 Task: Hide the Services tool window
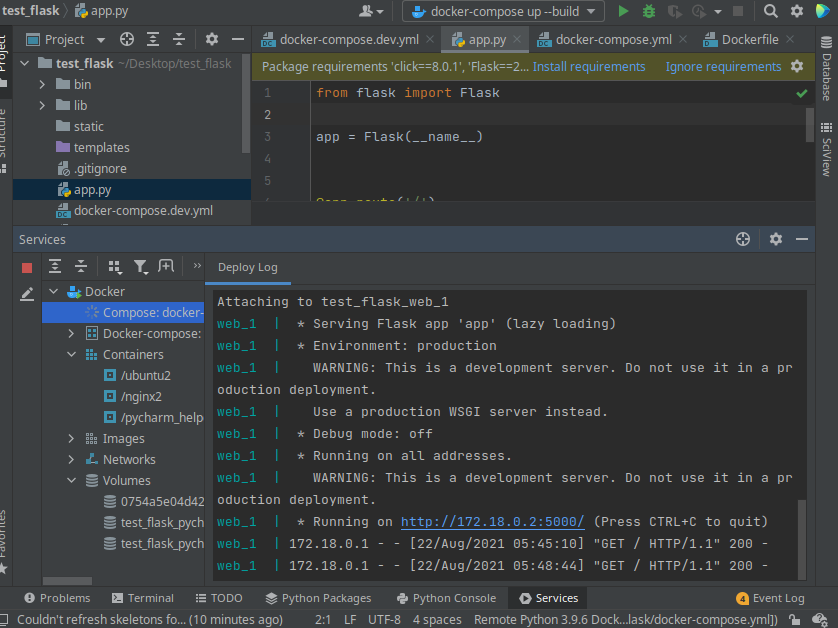pyautogui.click(x=802, y=239)
